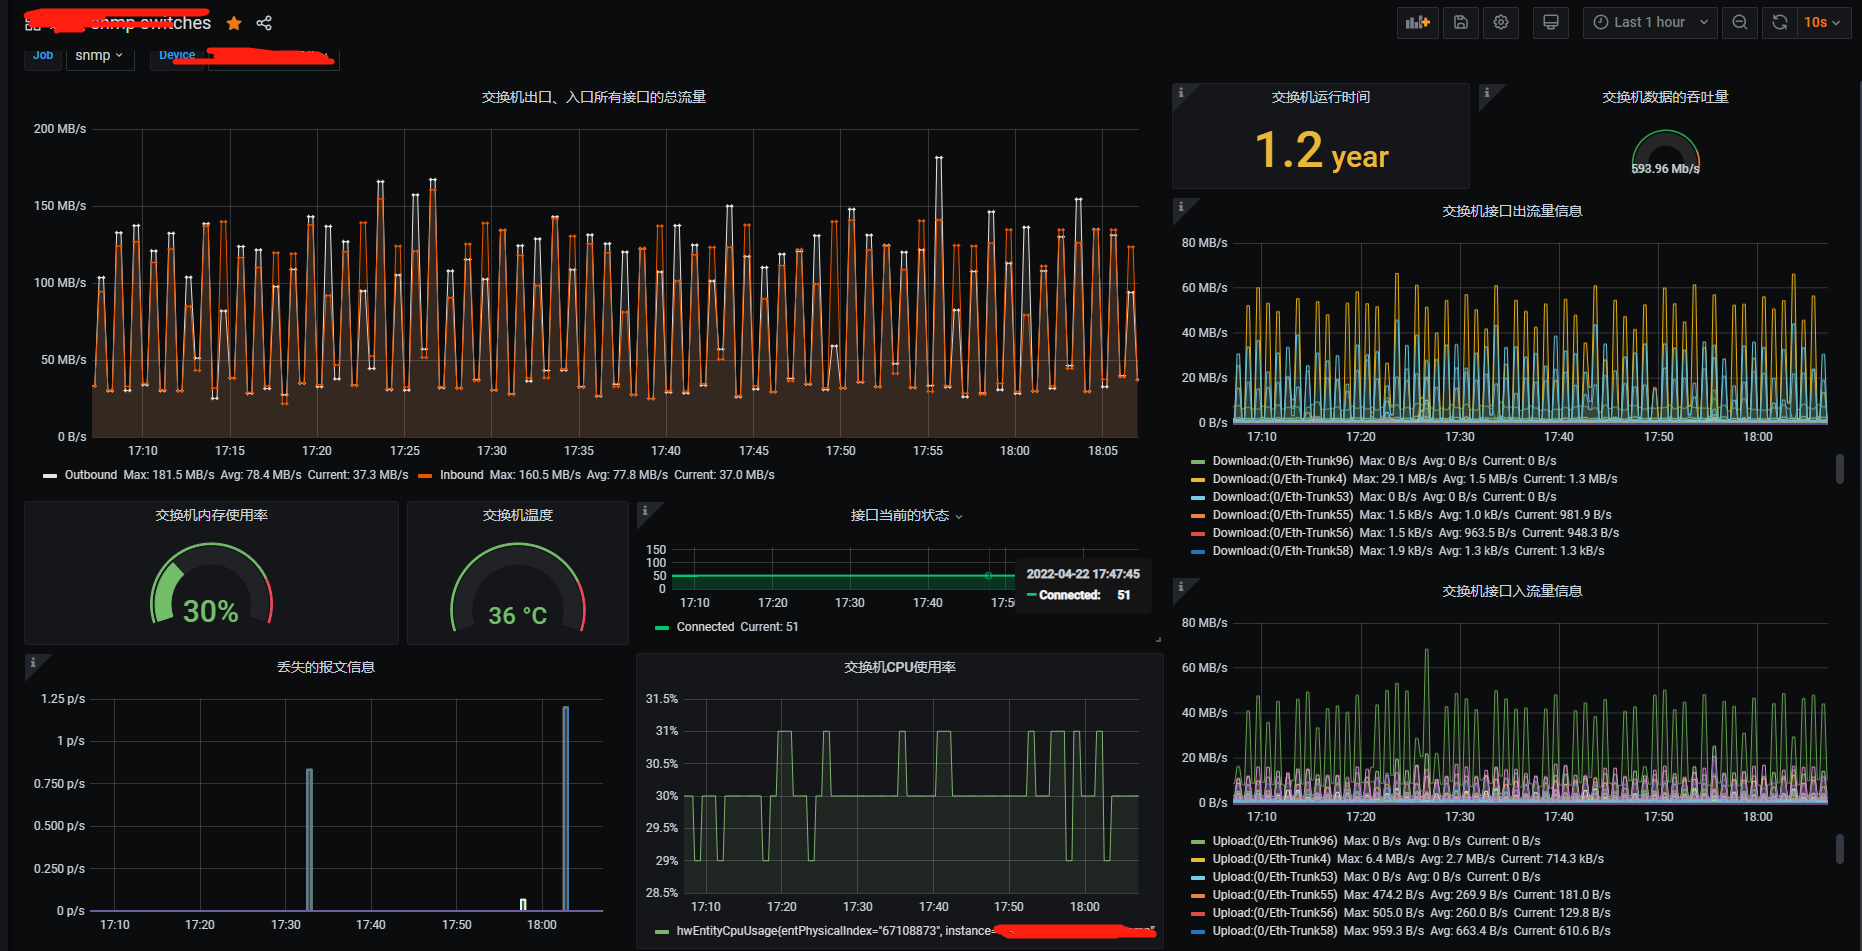Open dashboard settings gear

(x=1501, y=22)
